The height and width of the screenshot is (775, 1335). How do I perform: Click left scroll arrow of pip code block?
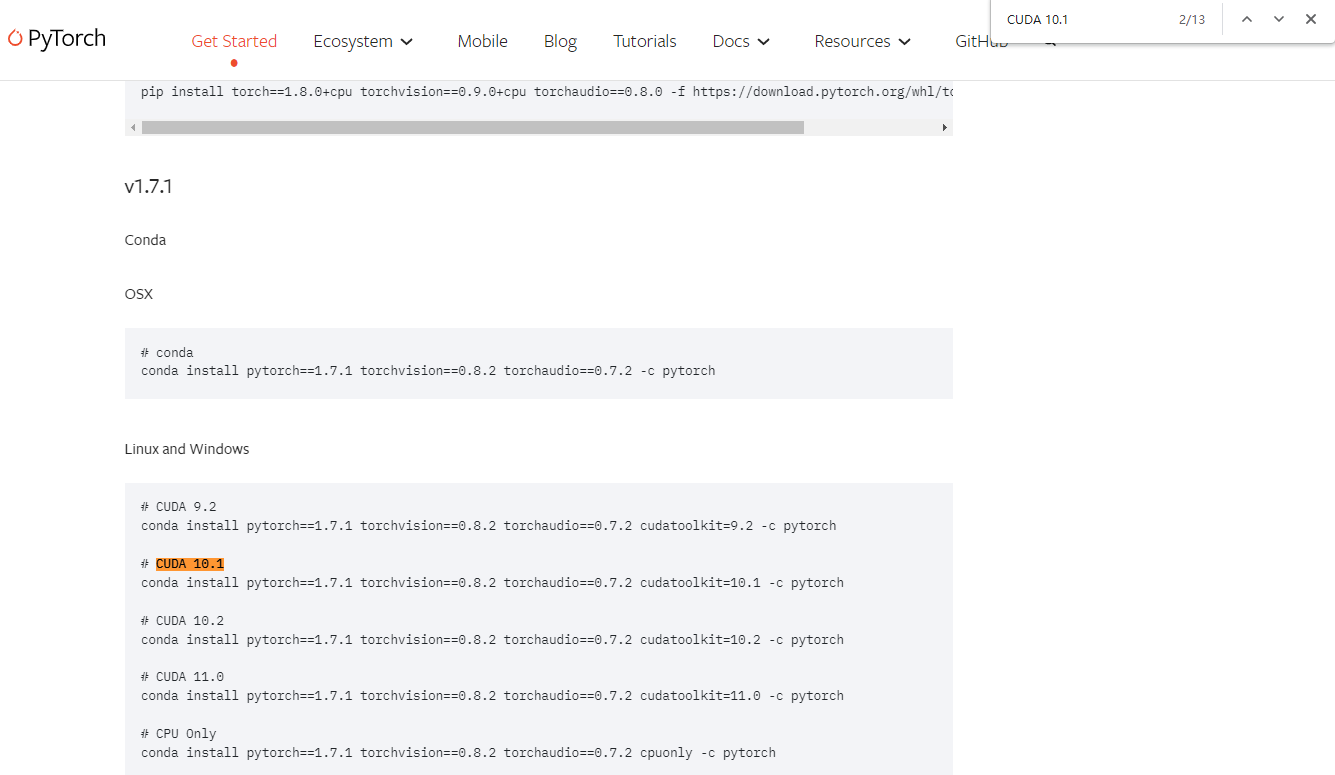coord(132,128)
